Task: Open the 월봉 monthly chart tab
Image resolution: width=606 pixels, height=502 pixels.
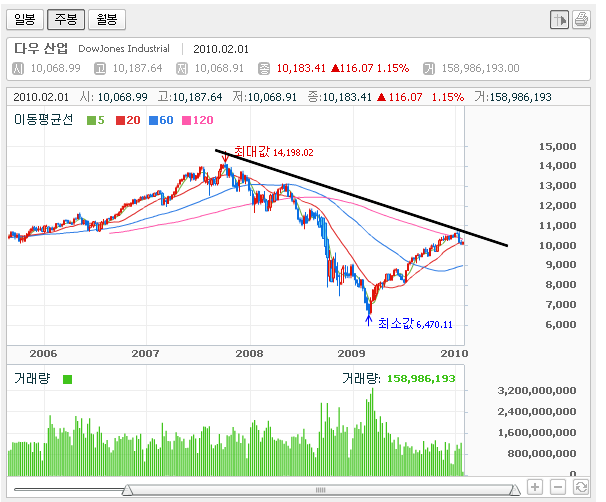Action: [107, 19]
